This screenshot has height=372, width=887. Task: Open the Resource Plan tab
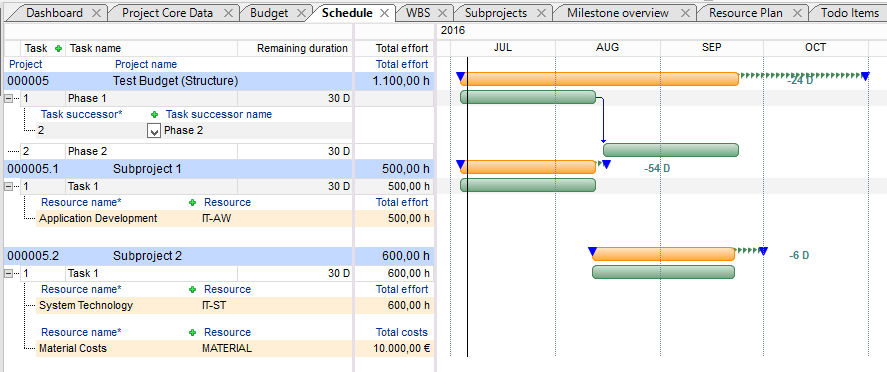point(747,13)
